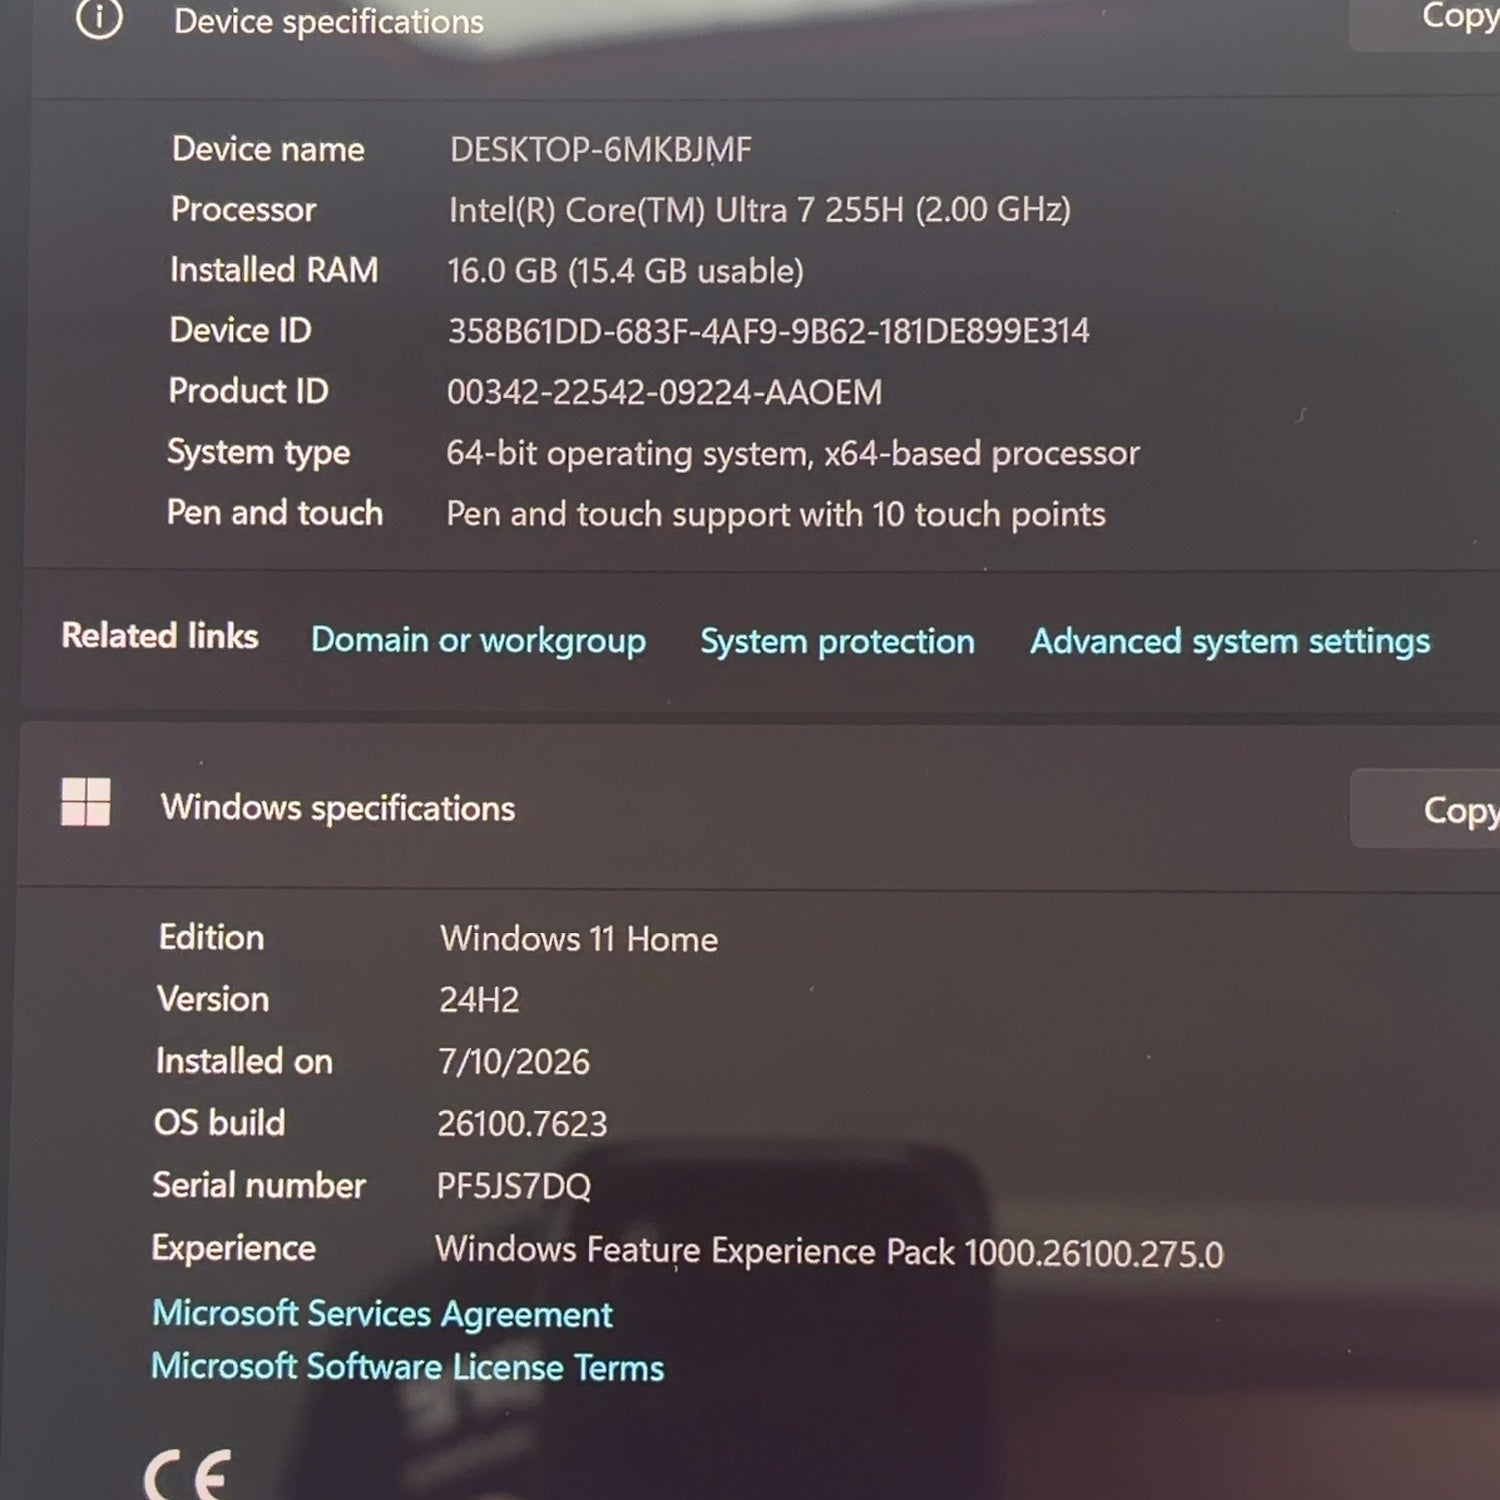Click the Related links label
Image resolution: width=1500 pixels, height=1500 pixels.
click(160, 636)
